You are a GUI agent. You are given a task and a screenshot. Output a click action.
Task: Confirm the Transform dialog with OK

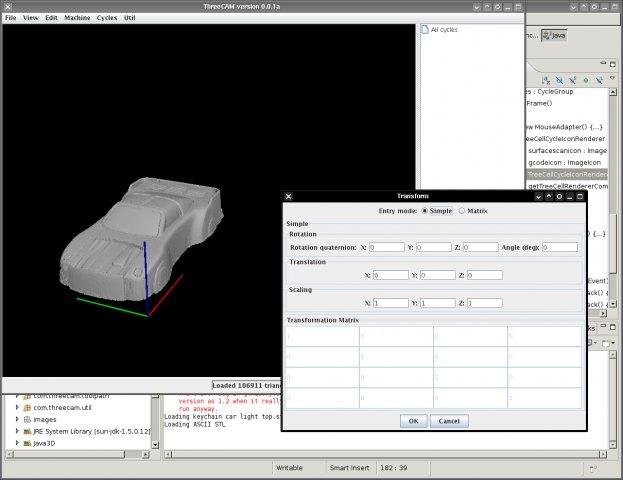click(414, 421)
